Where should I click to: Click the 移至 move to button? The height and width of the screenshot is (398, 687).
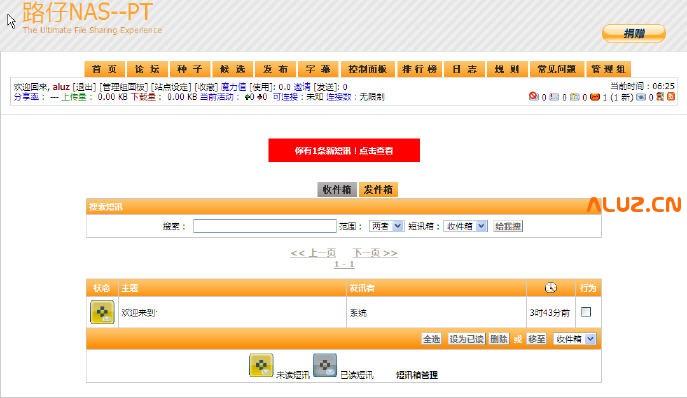[537, 339]
